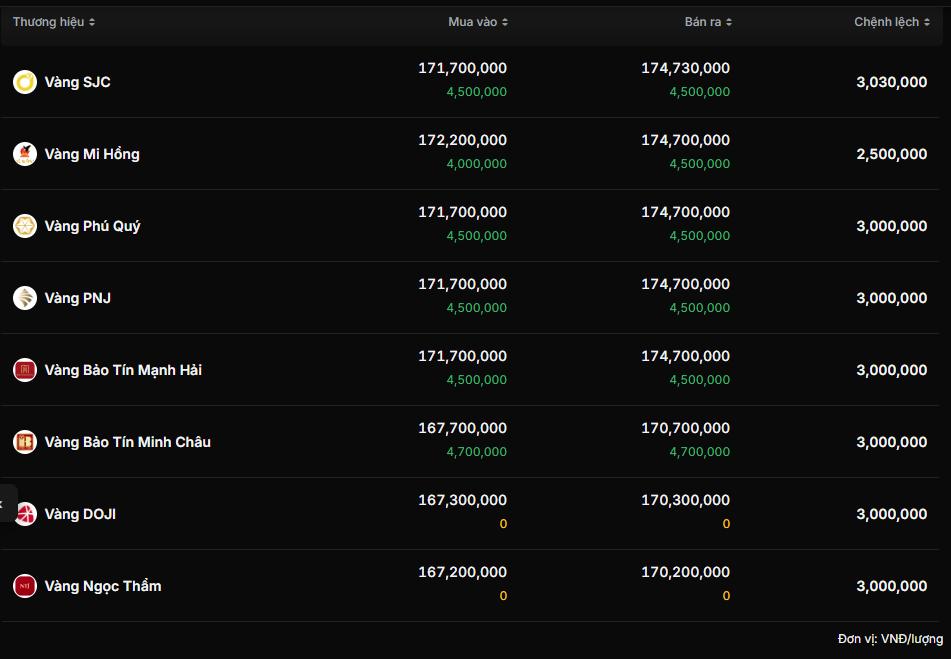Click Vàng SJC buy price 171,700,000
This screenshot has height=659, width=951.
[462, 68]
